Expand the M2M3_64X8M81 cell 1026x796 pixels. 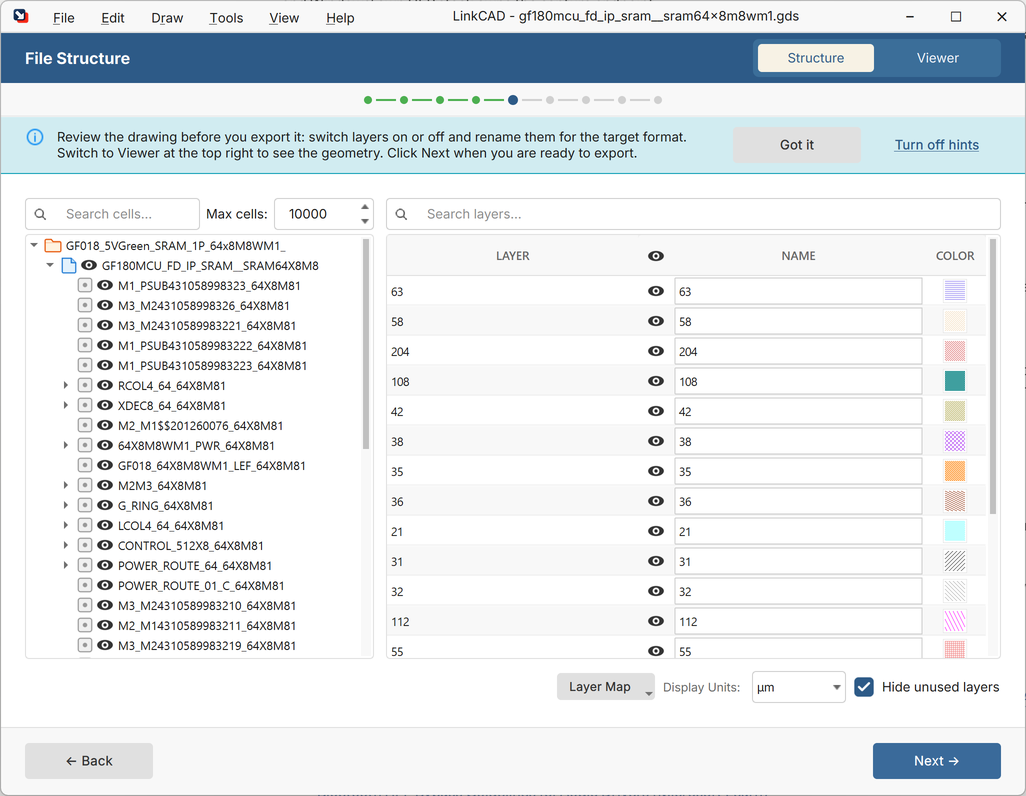[x=65, y=485]
